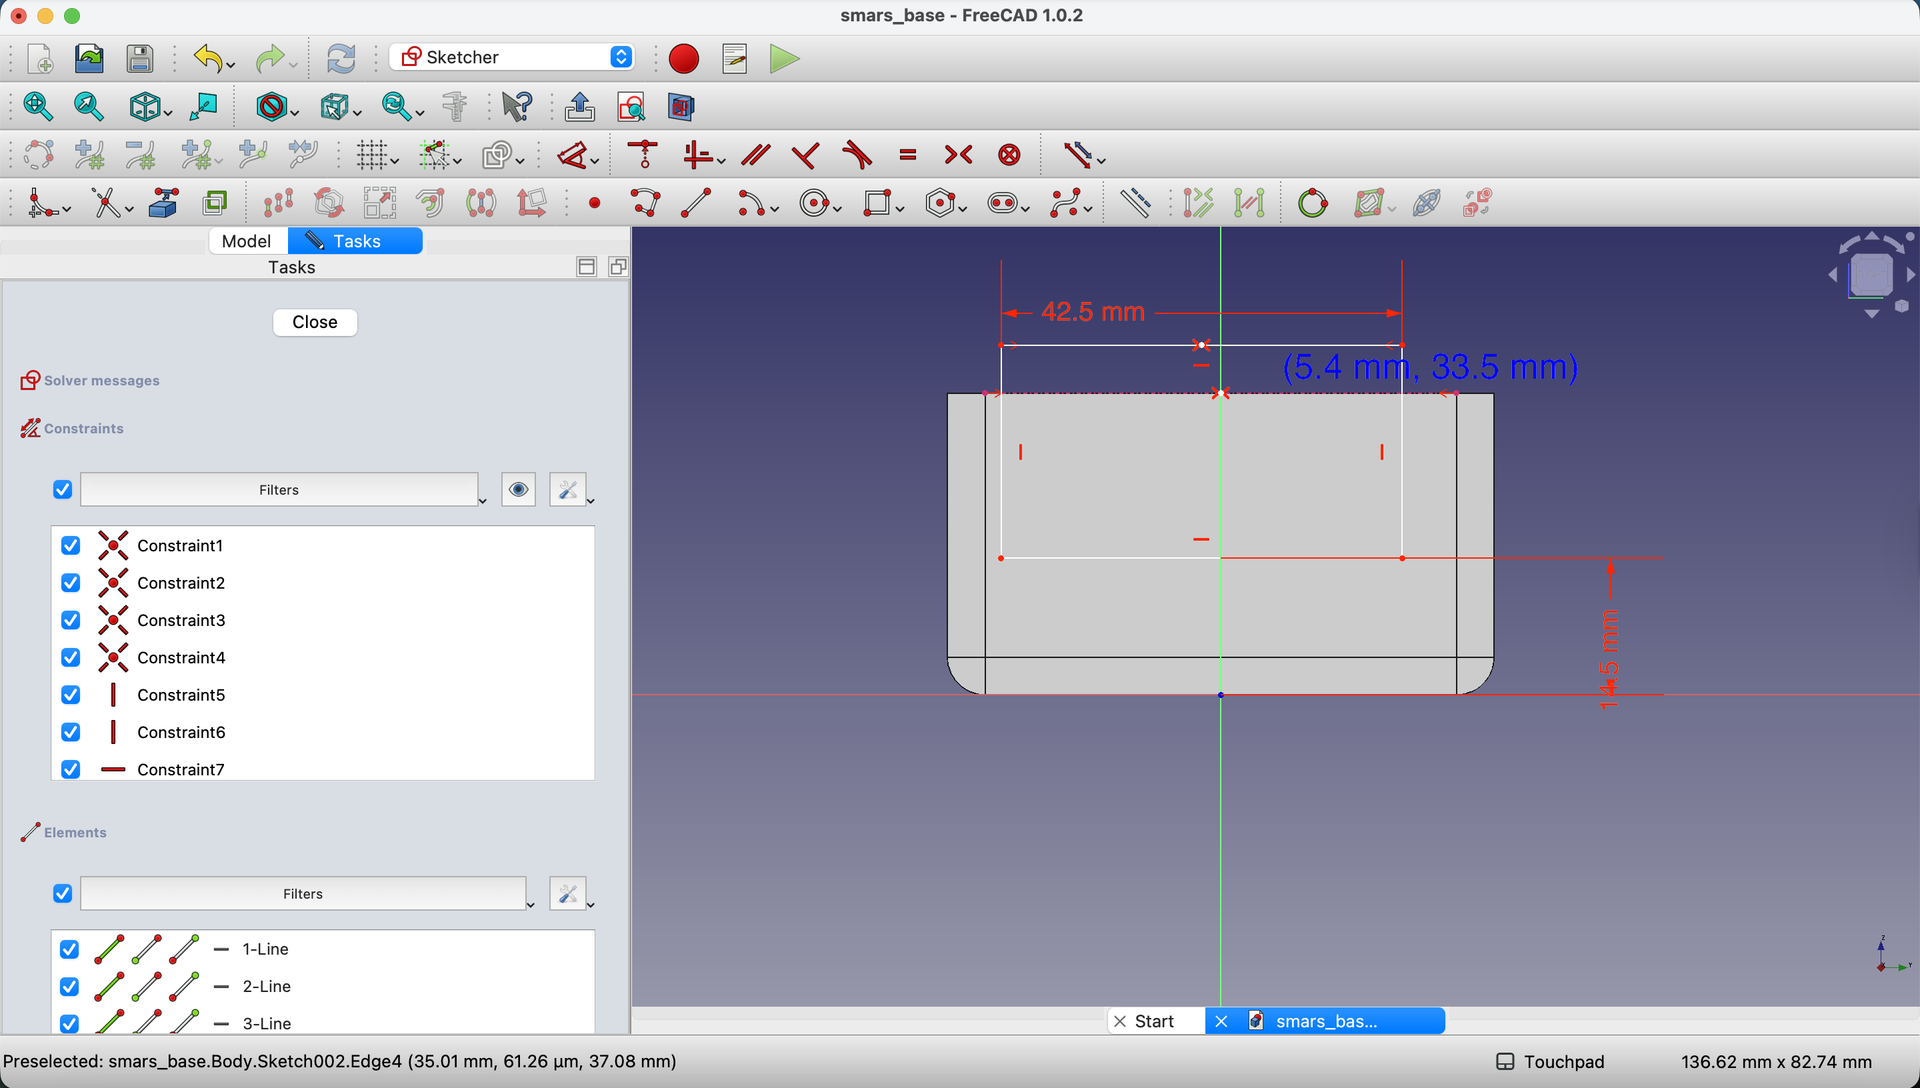Select the Equal constraint tool
The height and width of the screenshot is (1088, 1920).
coord(908,155)
